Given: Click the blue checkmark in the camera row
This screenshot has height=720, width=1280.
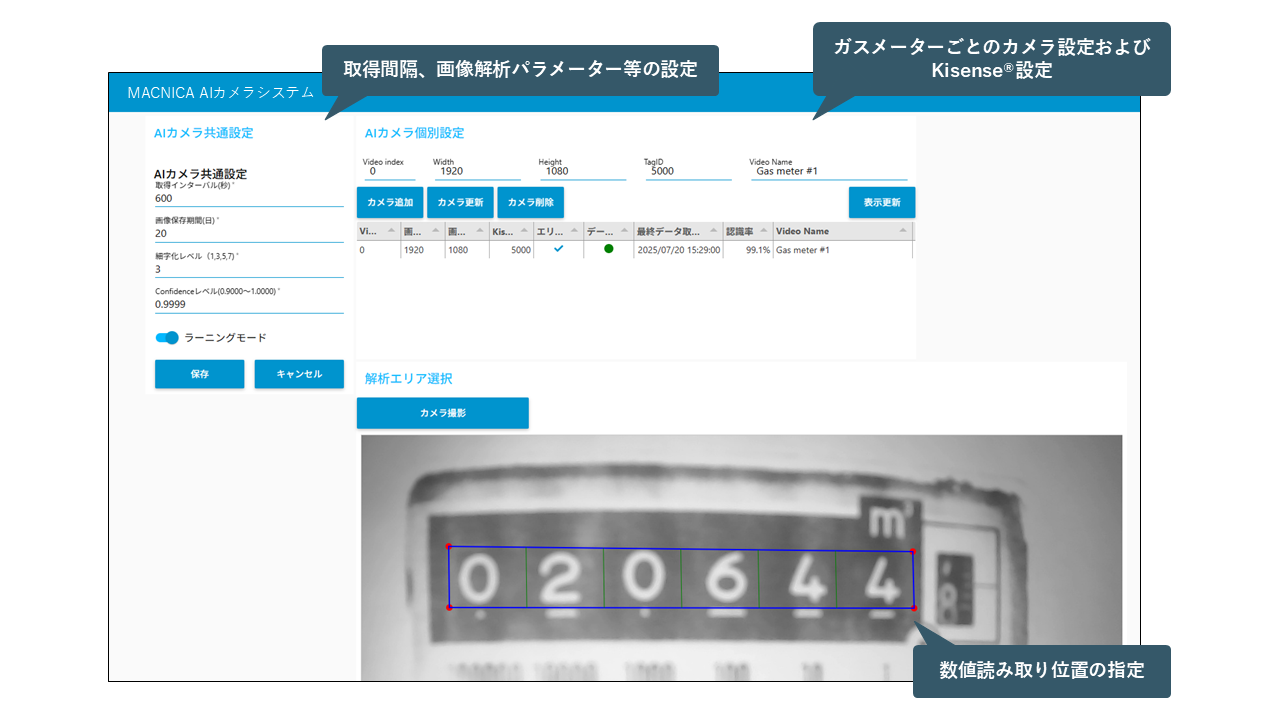Looking at the screenshot, I should (x=559, y=249).
